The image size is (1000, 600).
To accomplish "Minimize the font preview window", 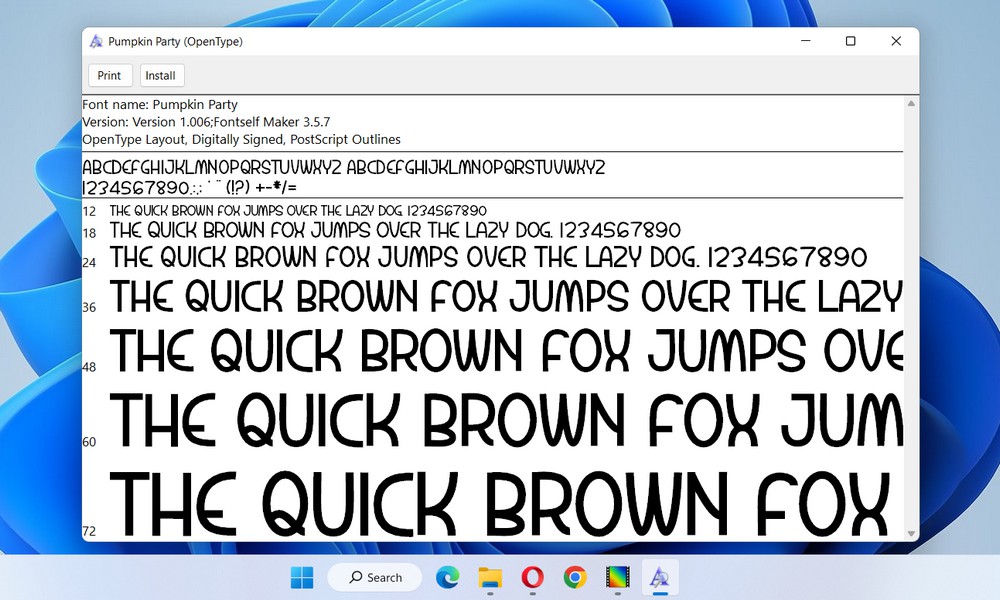I will 805,41.
